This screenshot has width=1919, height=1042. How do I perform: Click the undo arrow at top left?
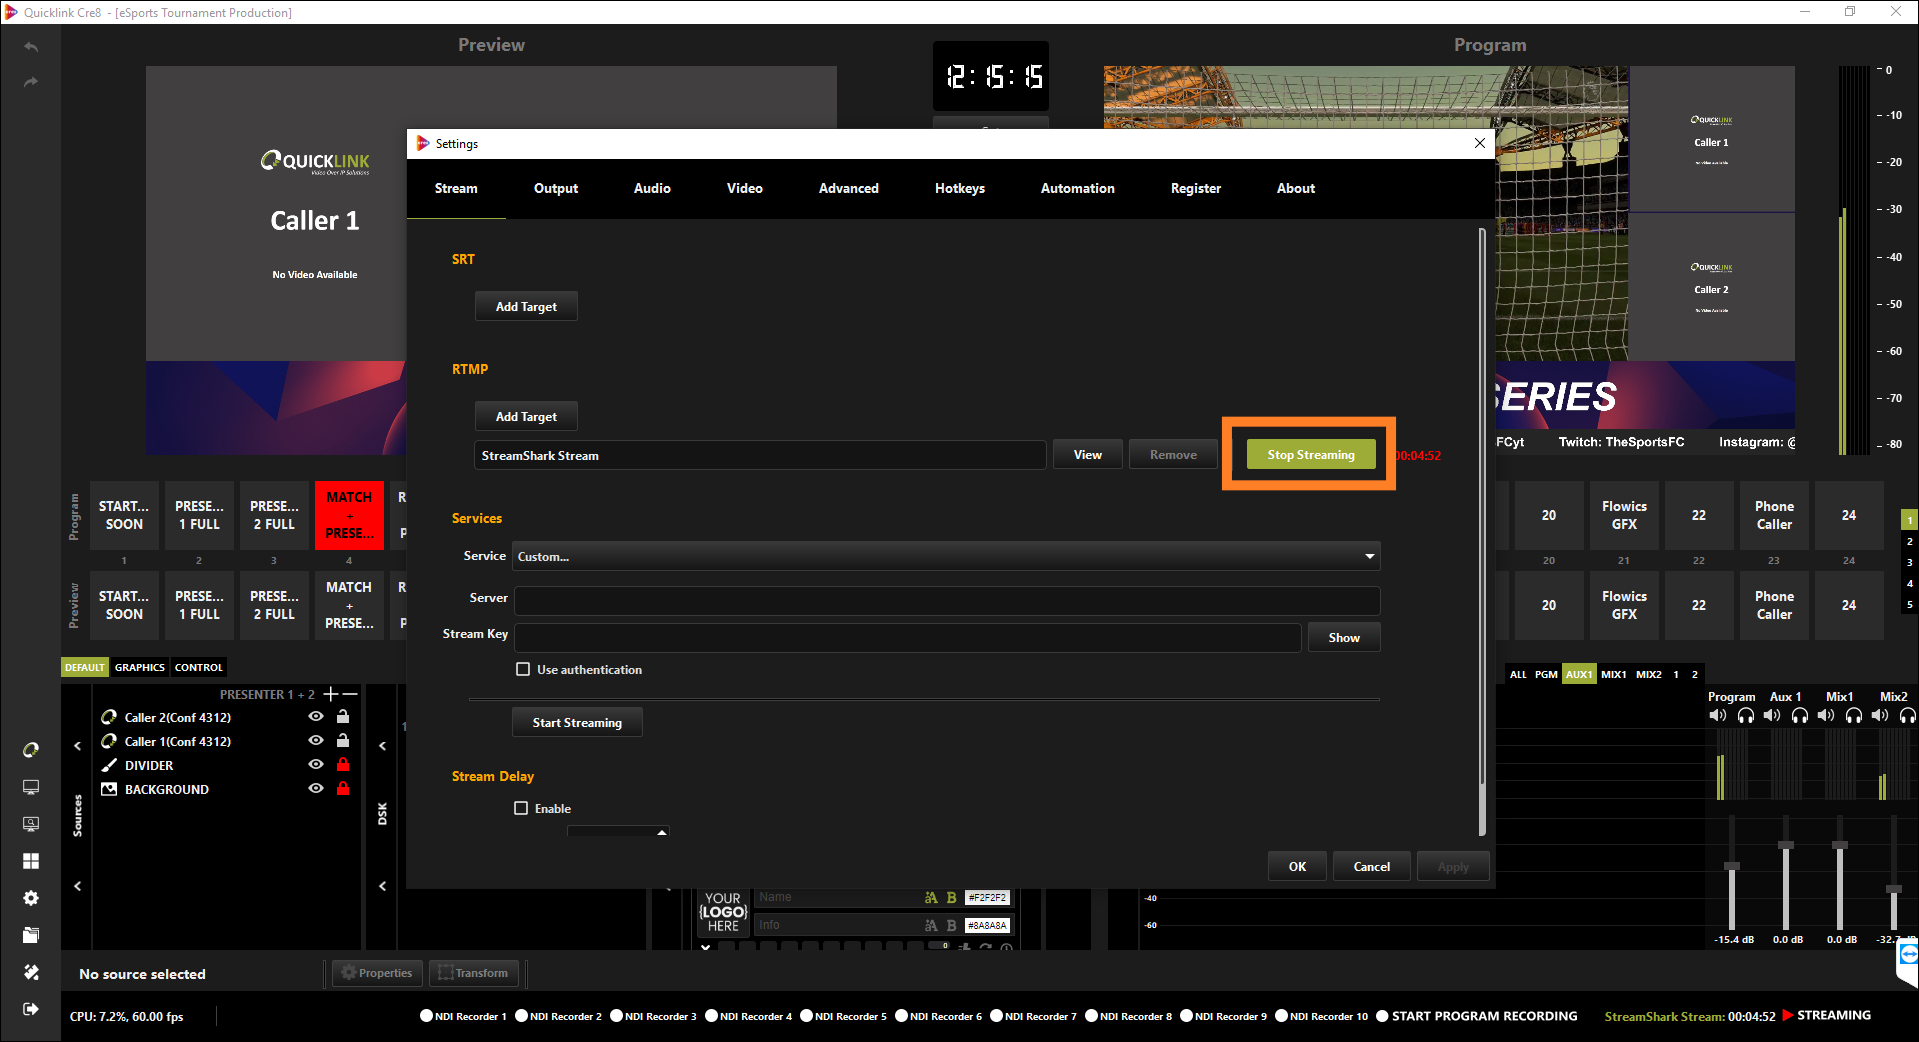point(31,47)
